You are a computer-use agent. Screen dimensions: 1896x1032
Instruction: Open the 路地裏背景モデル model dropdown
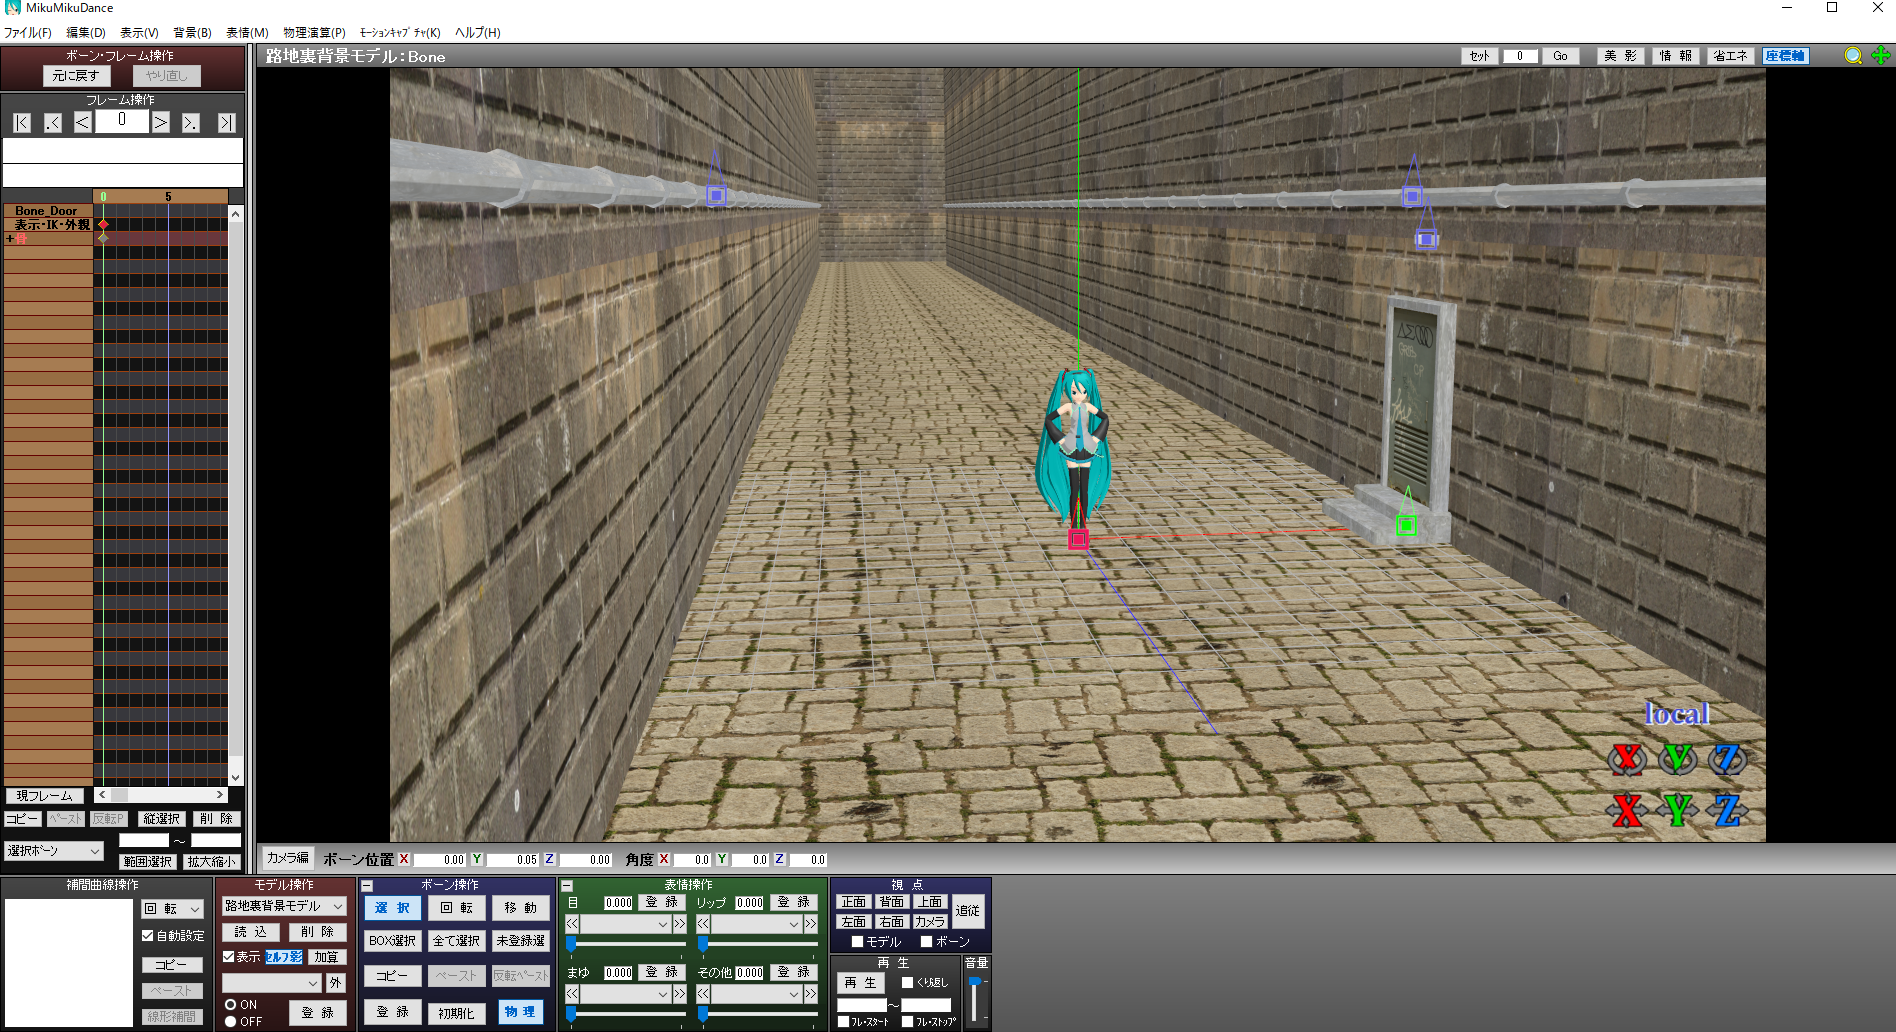284,906
